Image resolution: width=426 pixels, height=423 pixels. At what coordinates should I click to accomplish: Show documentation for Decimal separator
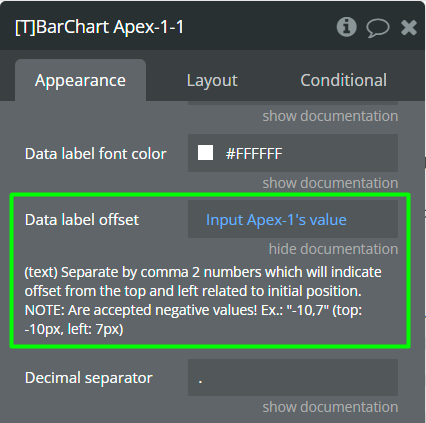click(x=330, y=407)
